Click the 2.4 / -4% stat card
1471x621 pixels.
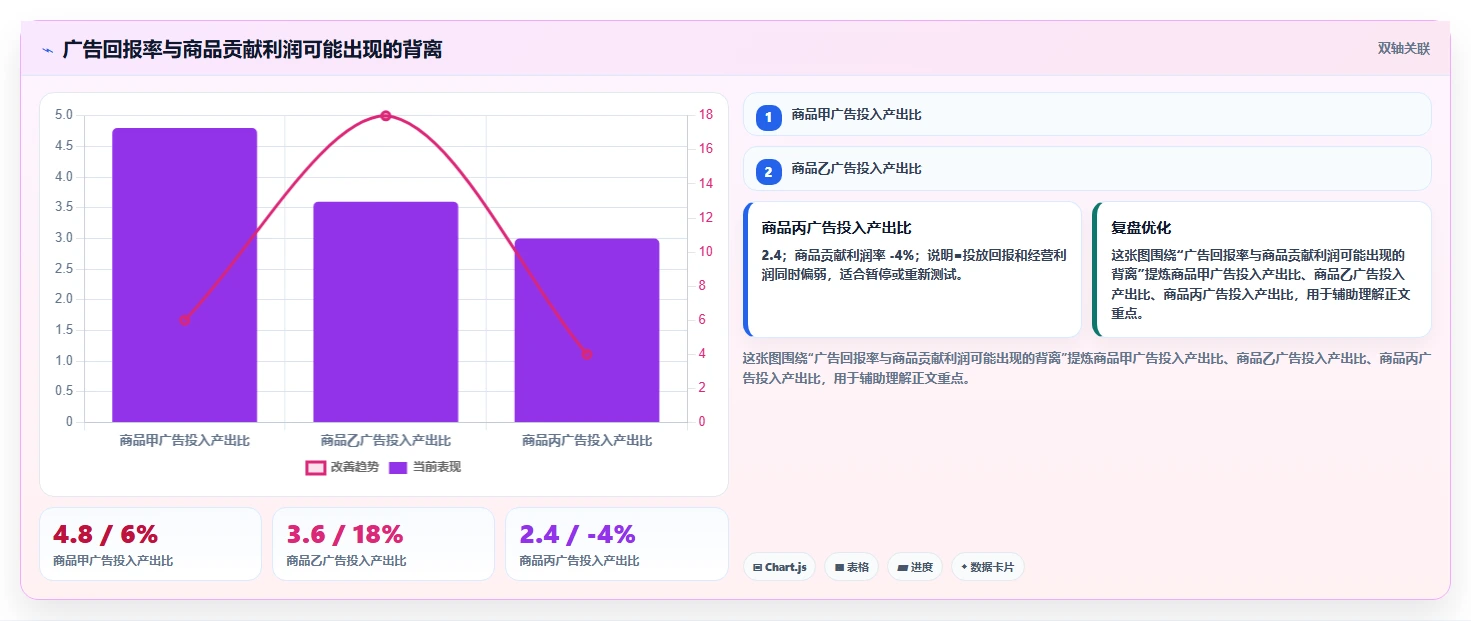click(617, 544)
